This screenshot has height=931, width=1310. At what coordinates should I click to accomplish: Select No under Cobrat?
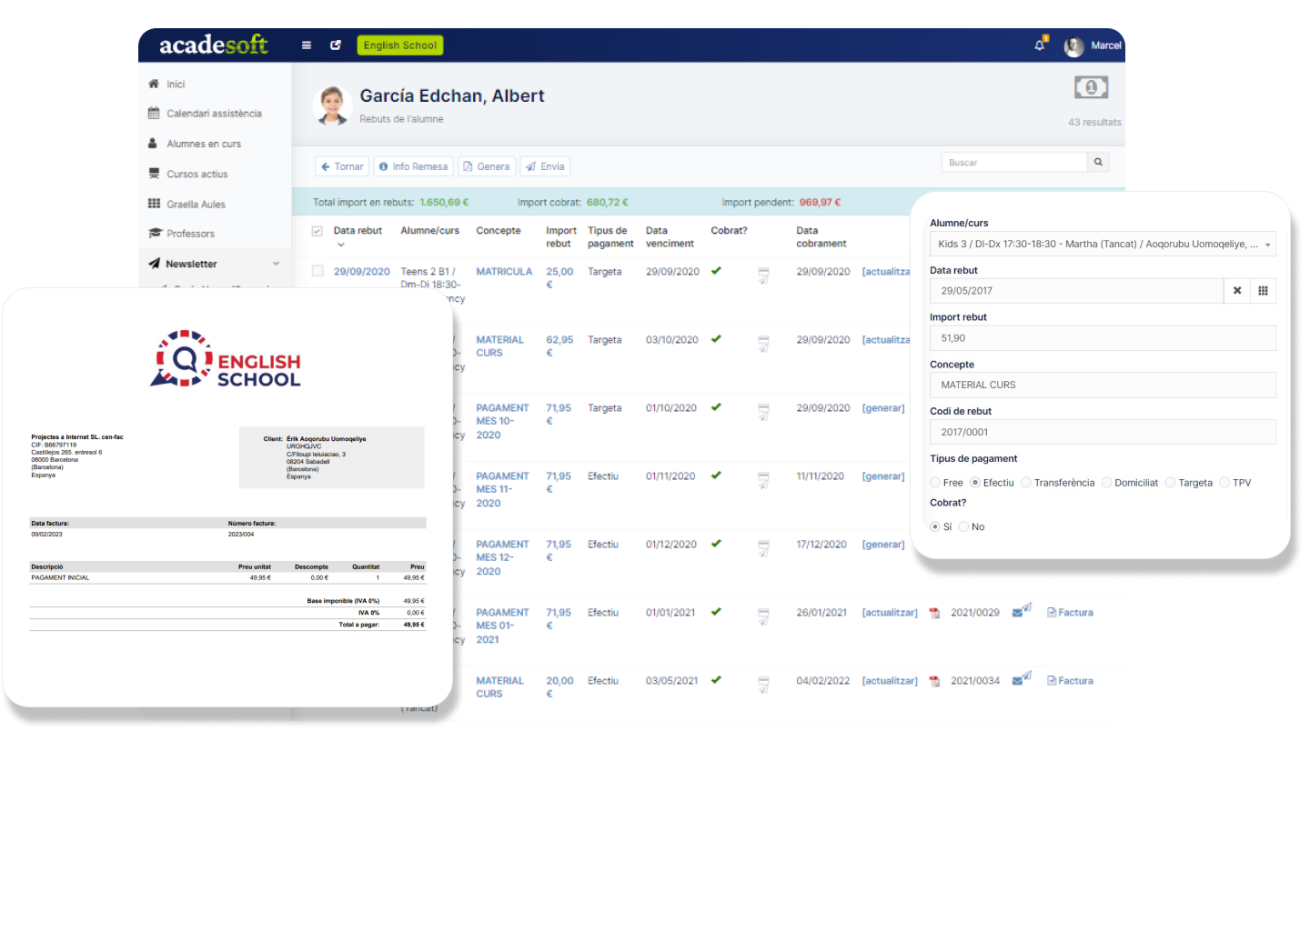click(964, 527)
